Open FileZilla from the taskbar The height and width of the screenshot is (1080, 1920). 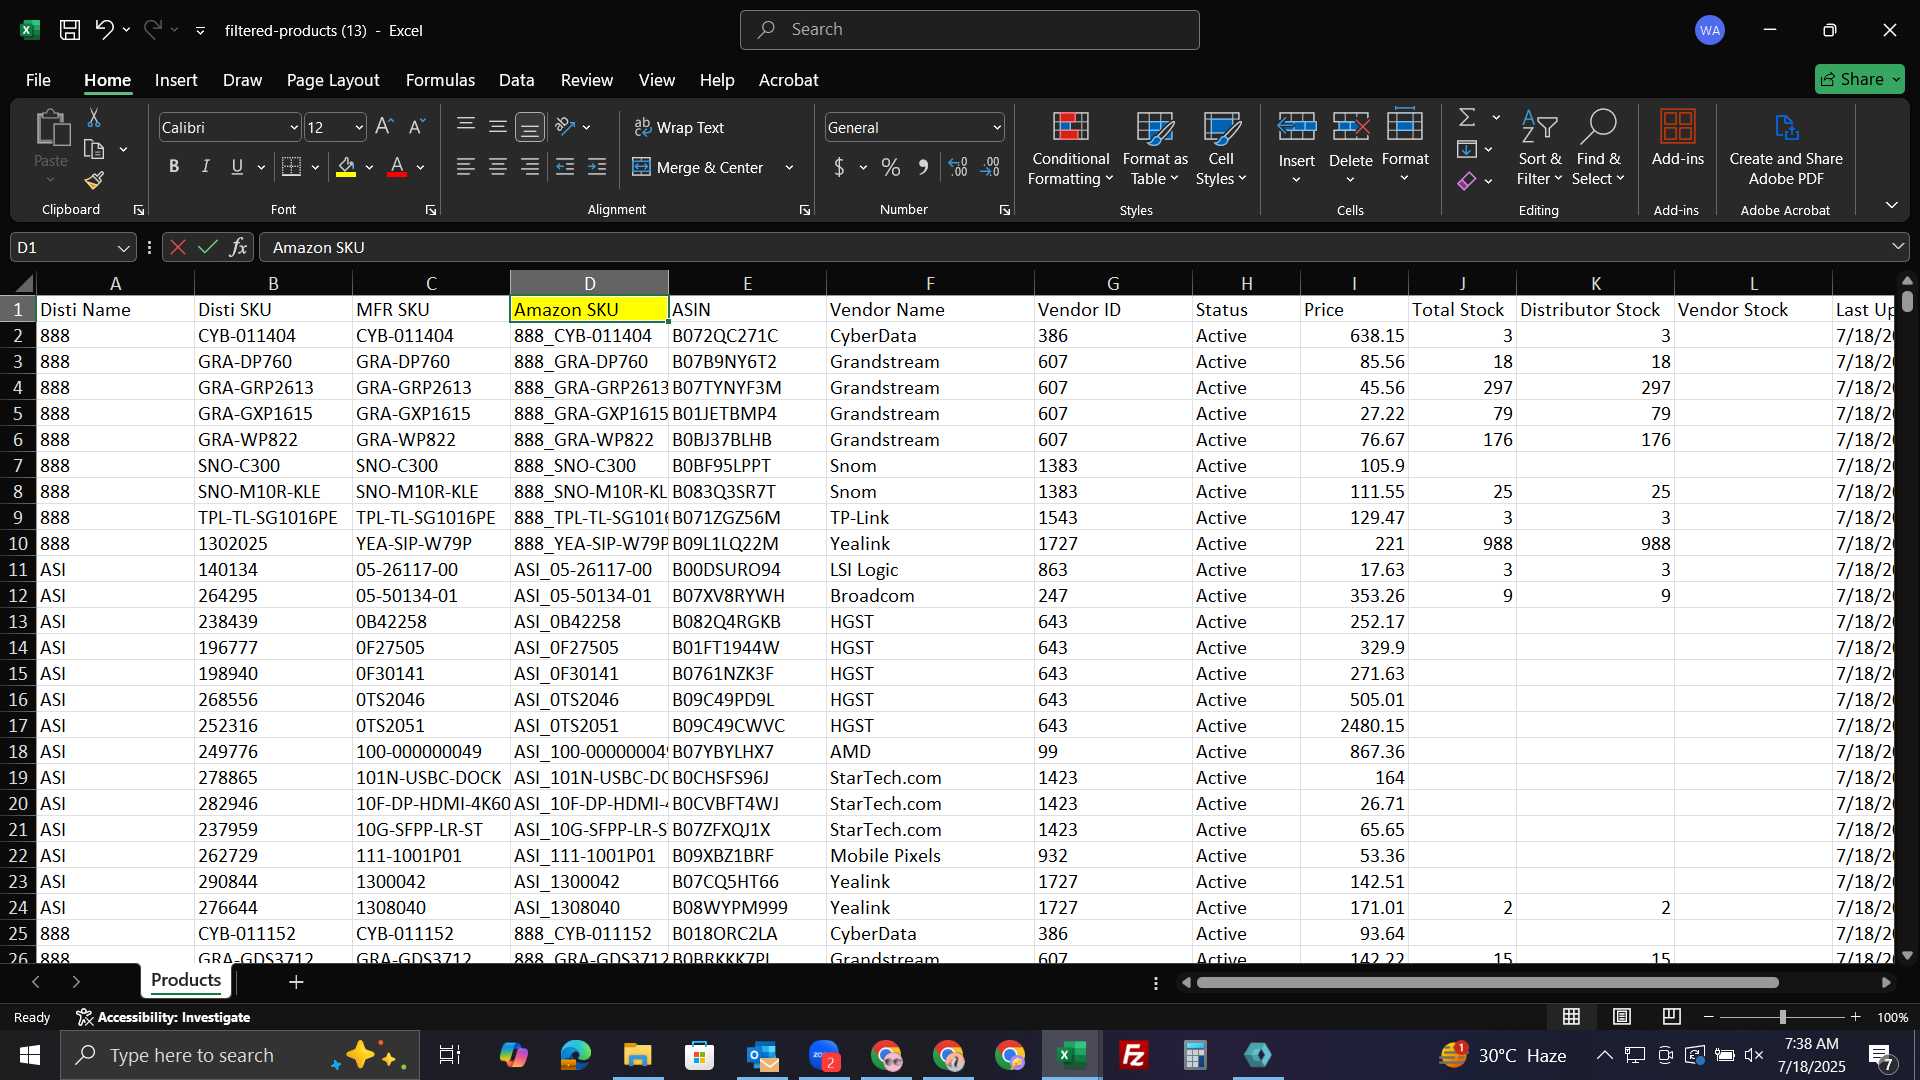tap(1133, 1055)
